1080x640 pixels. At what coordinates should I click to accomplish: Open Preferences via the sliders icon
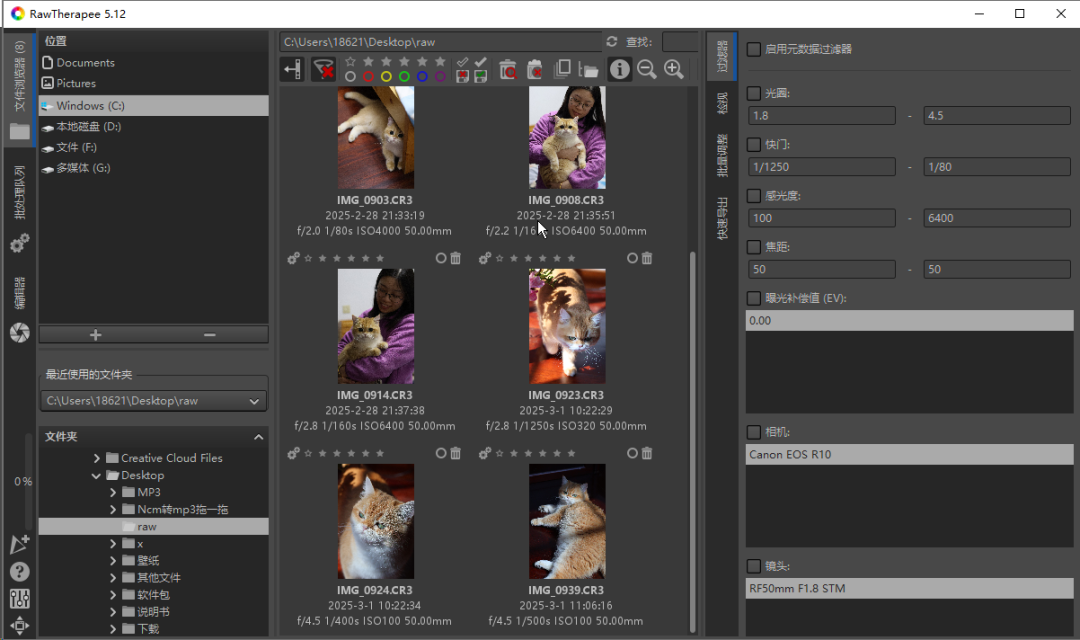pyautogui.click(x=19, y=599)
